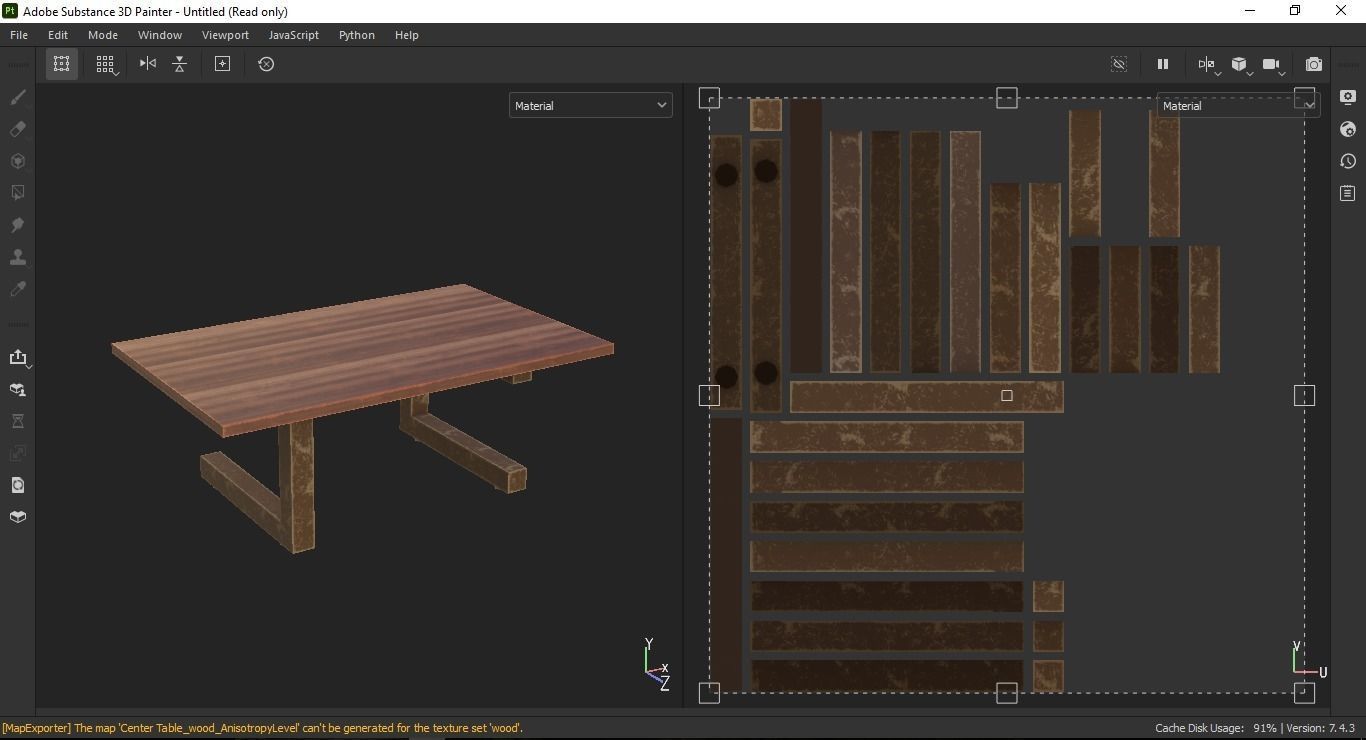Click the flip vertical icon
The image size is (1366, 740).
pos(180,64)
